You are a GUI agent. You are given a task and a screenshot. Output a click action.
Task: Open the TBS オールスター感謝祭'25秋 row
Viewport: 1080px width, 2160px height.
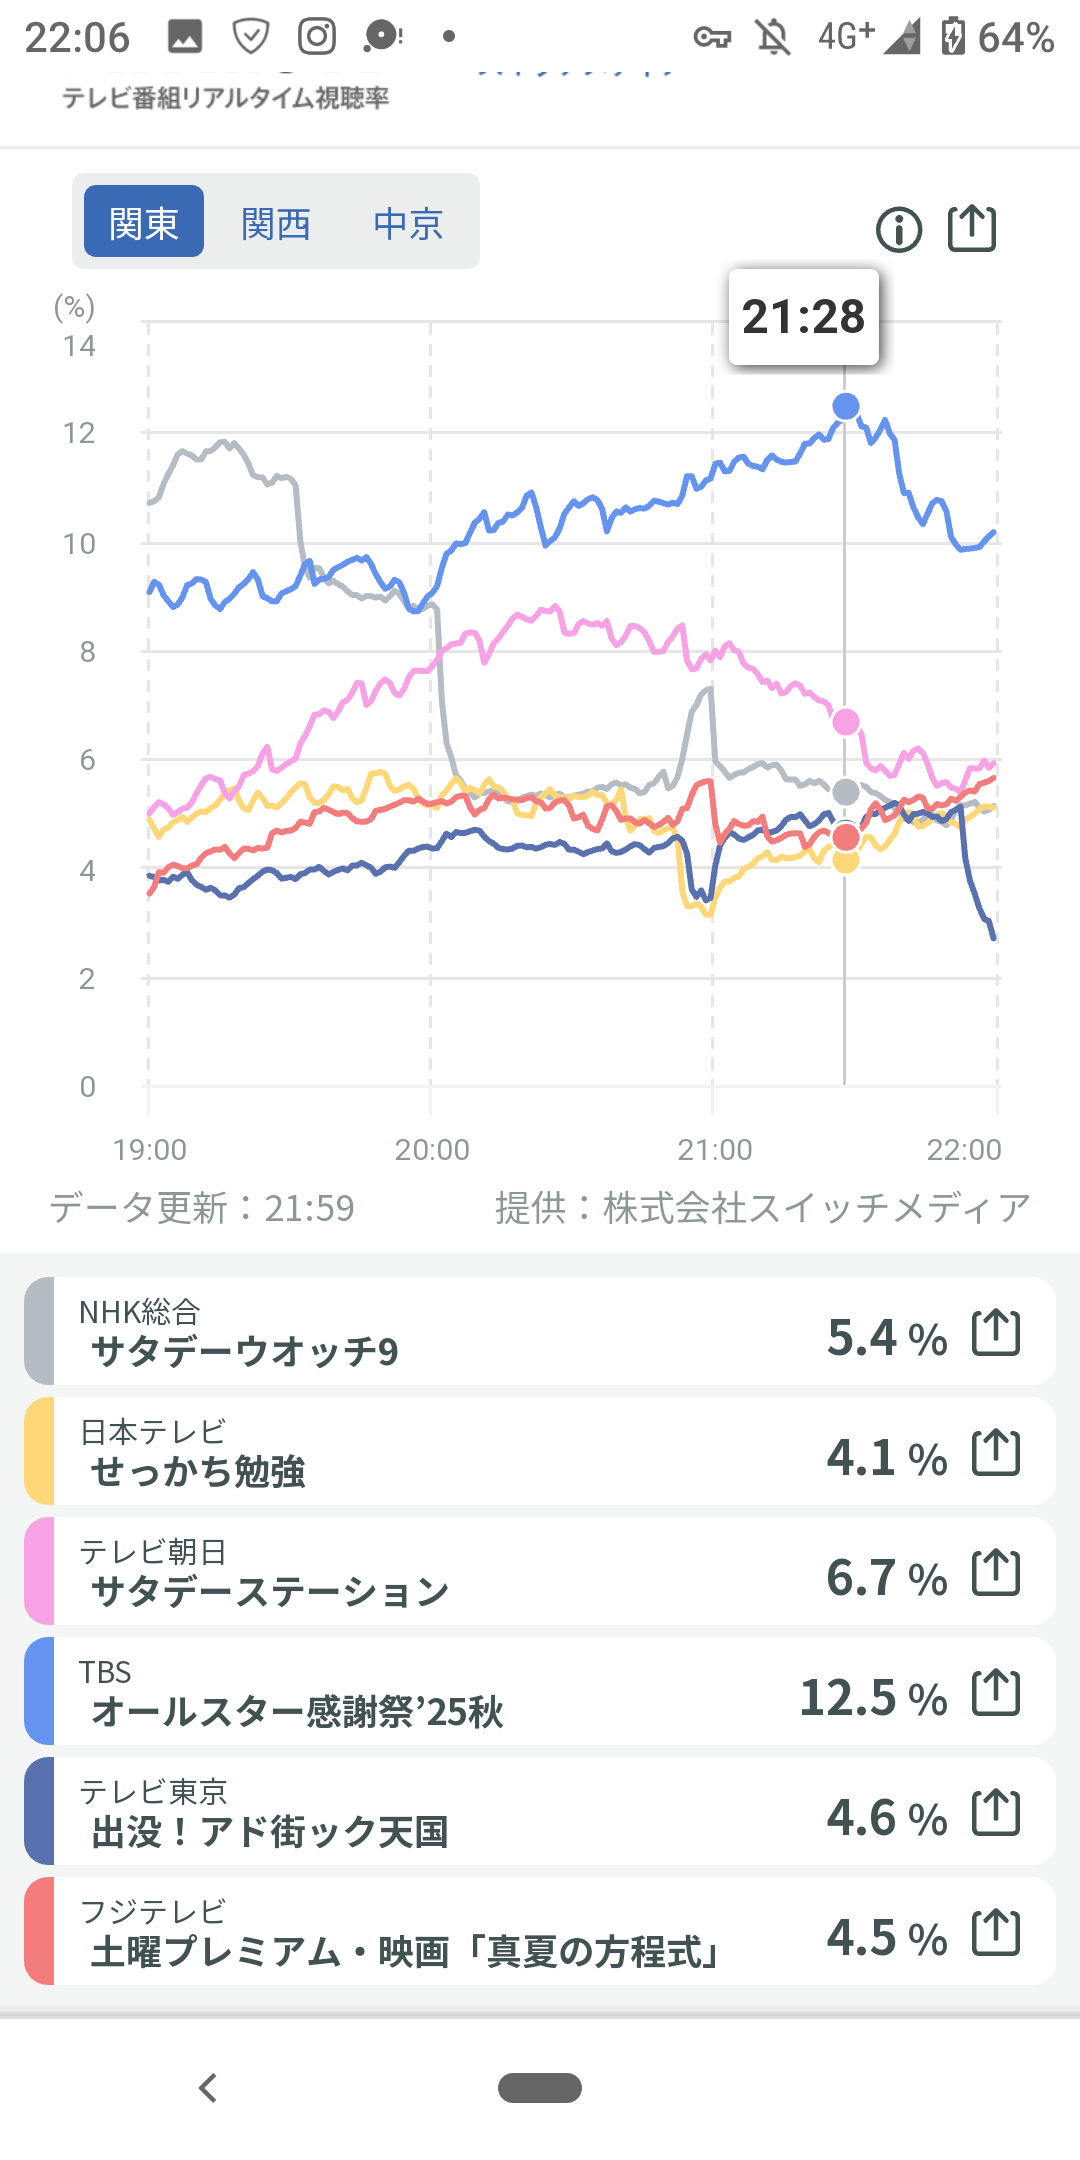[x=400, y=1693]
